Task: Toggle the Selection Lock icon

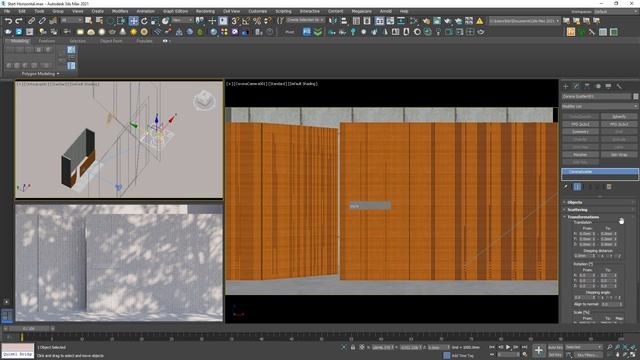Action: [x=353, y=347]
